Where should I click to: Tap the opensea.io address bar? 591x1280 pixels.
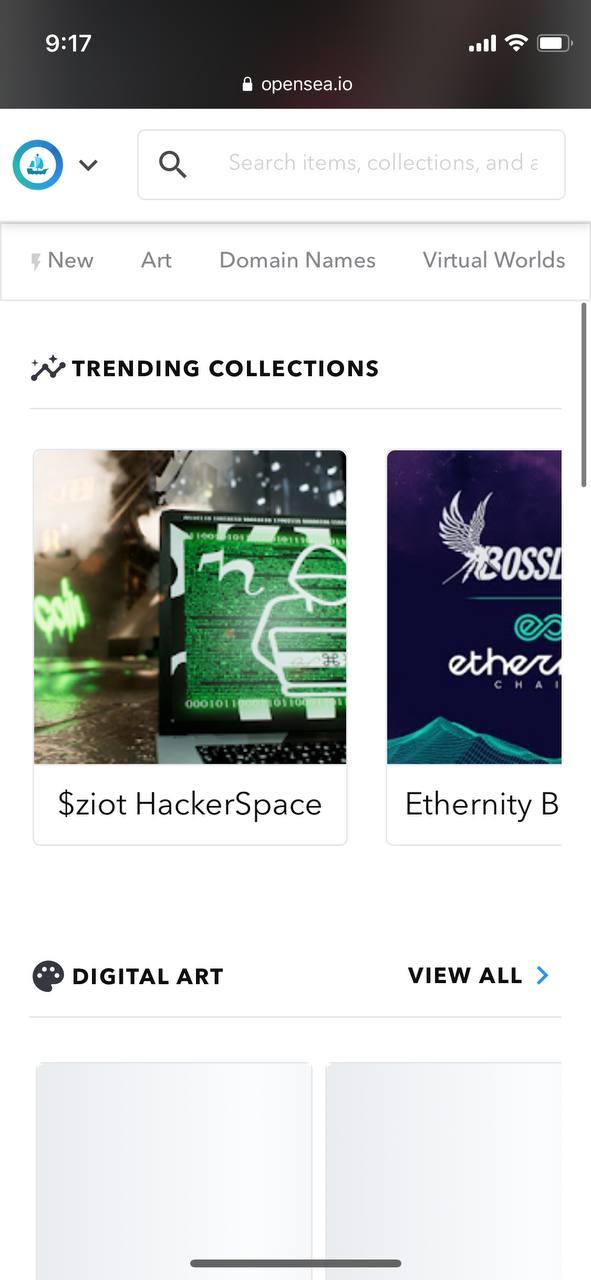tap(296, 85)
